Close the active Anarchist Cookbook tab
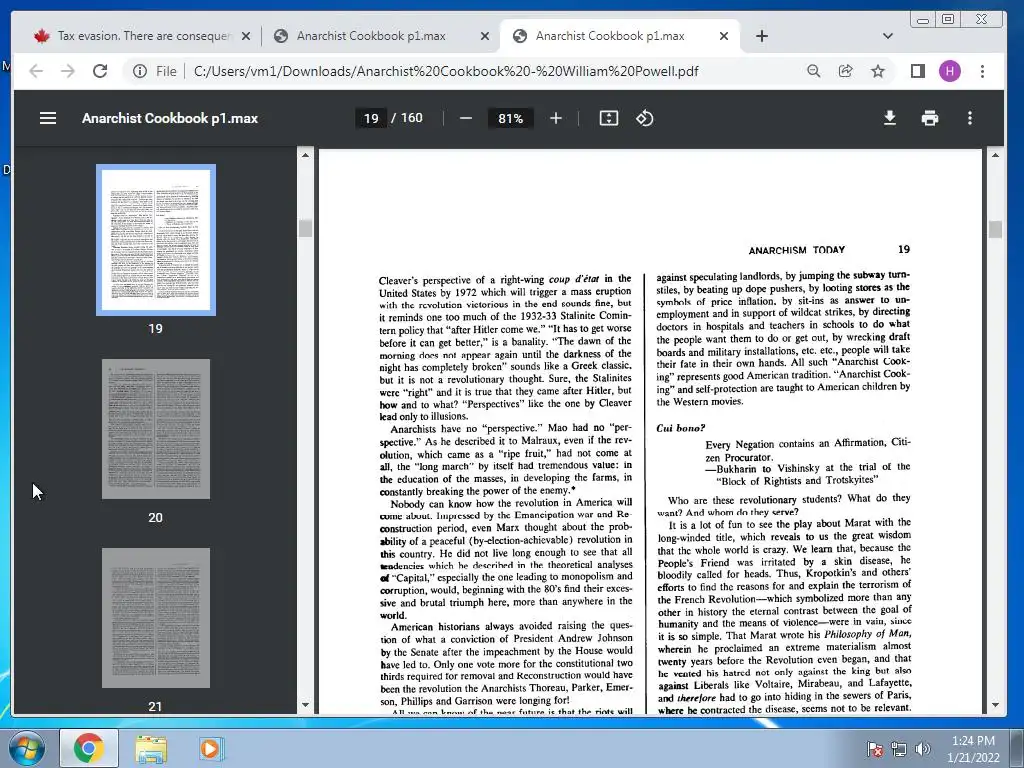1024x768 pixels. (724, 36)
